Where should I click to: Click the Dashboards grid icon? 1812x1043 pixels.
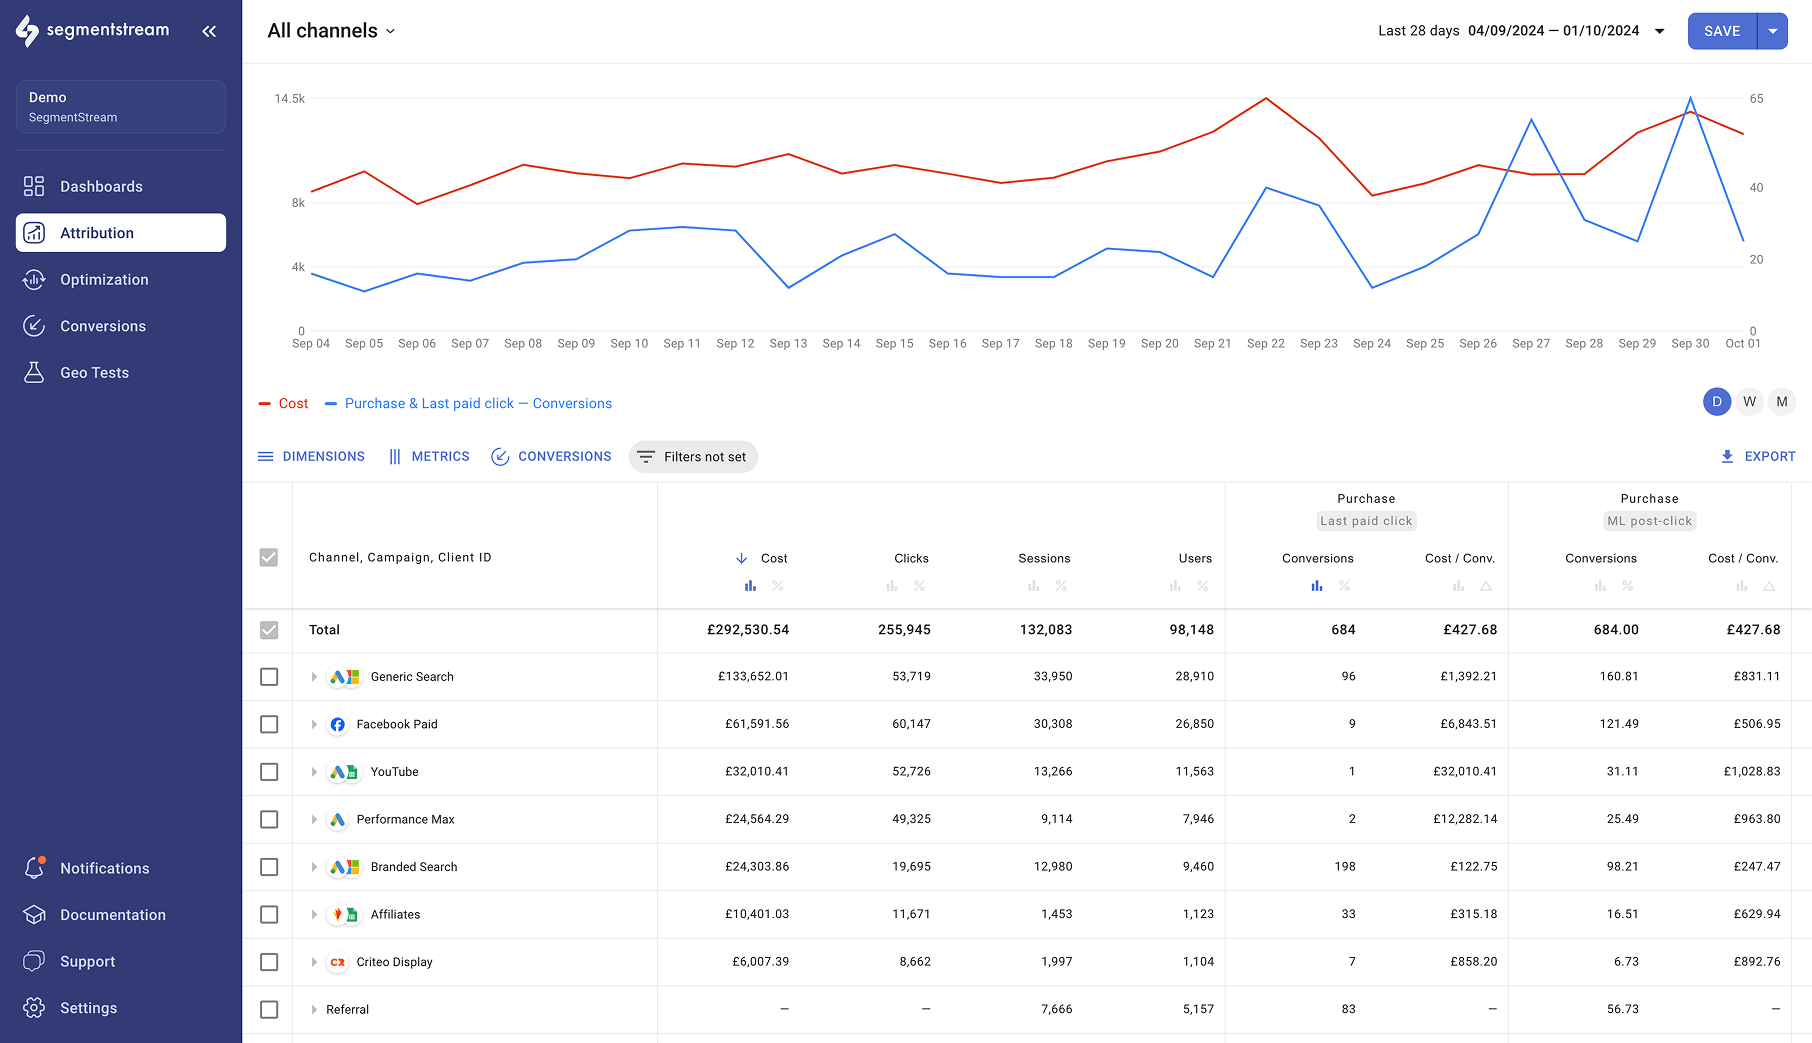[34, 186]
